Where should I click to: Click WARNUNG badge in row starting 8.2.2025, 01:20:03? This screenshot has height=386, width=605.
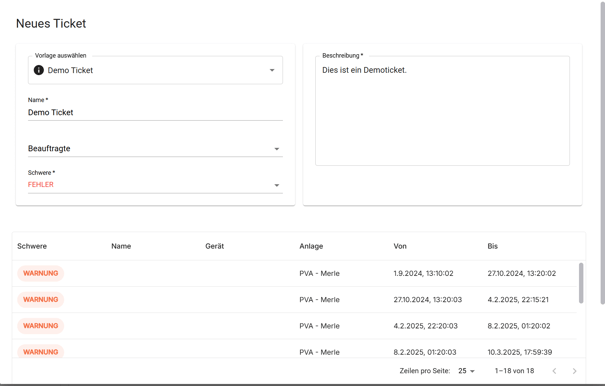point(41,351)
